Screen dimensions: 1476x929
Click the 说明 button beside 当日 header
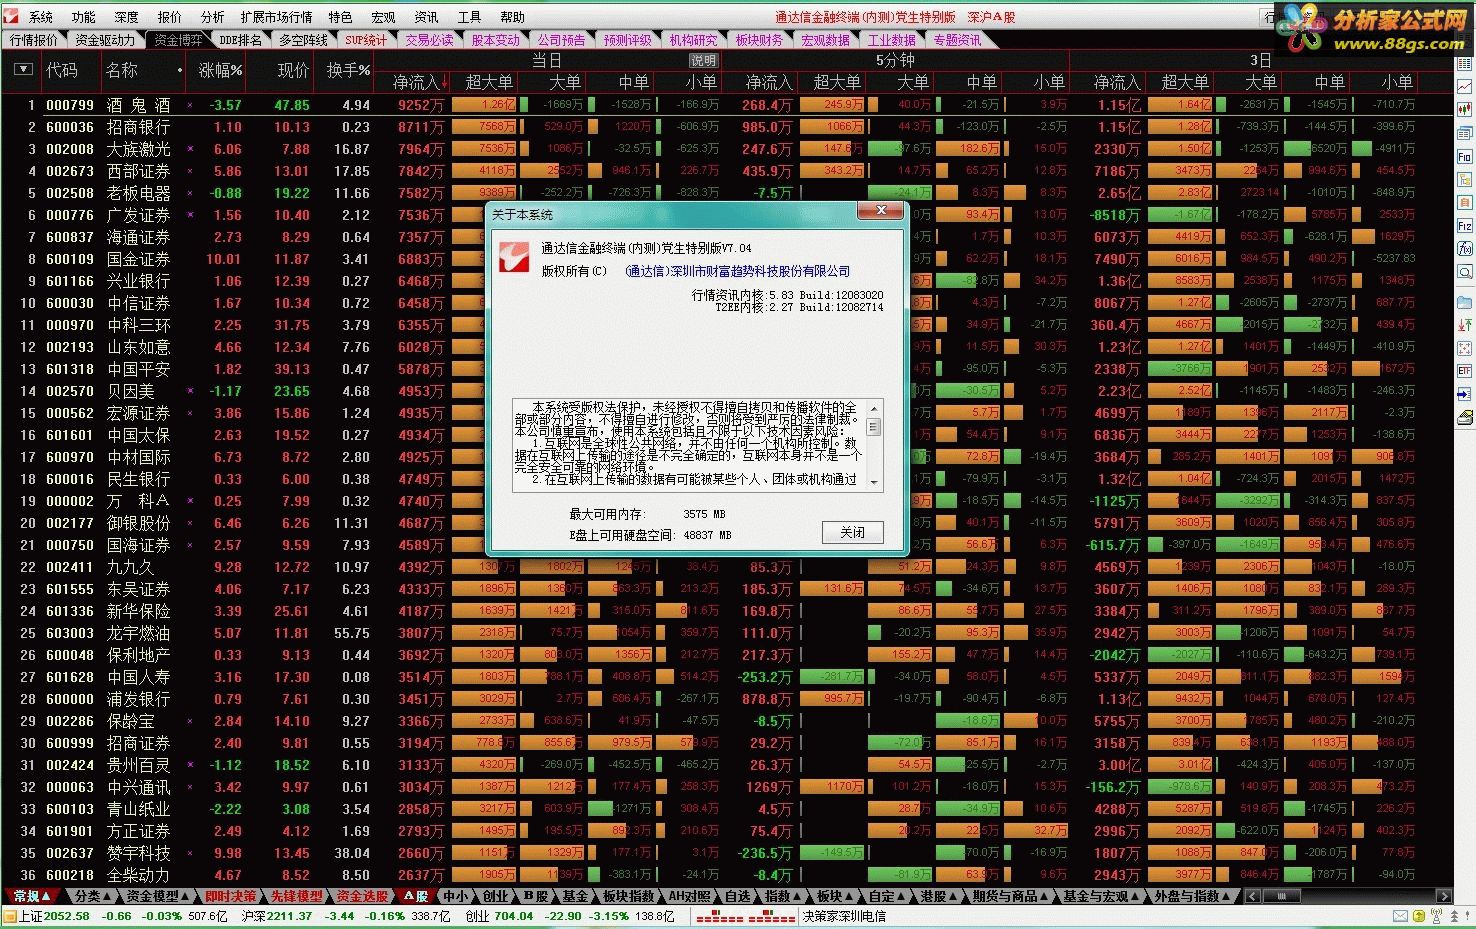704,60
